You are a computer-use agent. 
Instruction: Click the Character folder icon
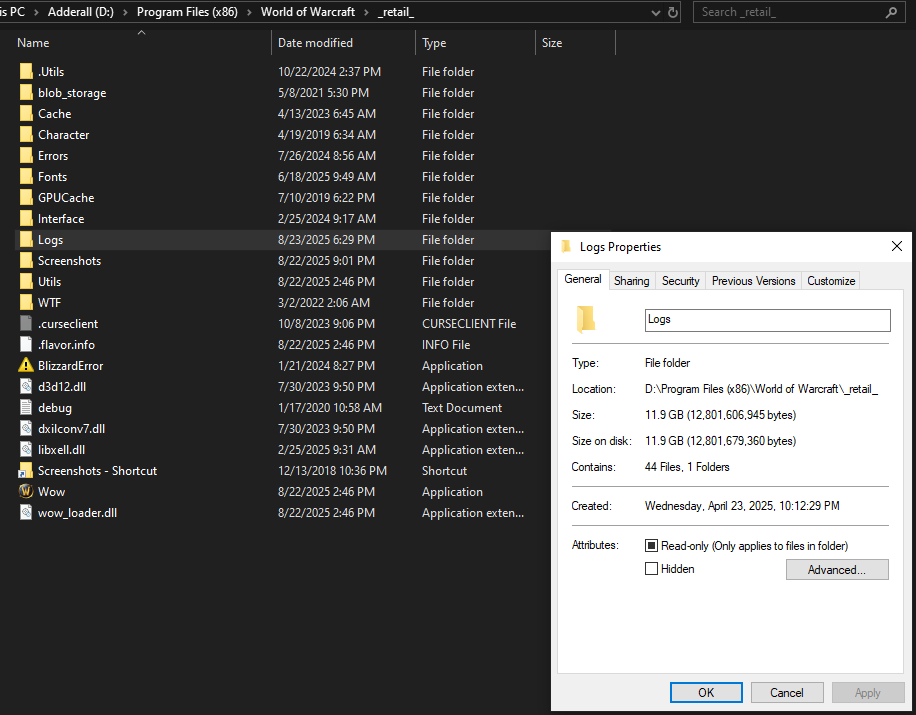point(26,134)
